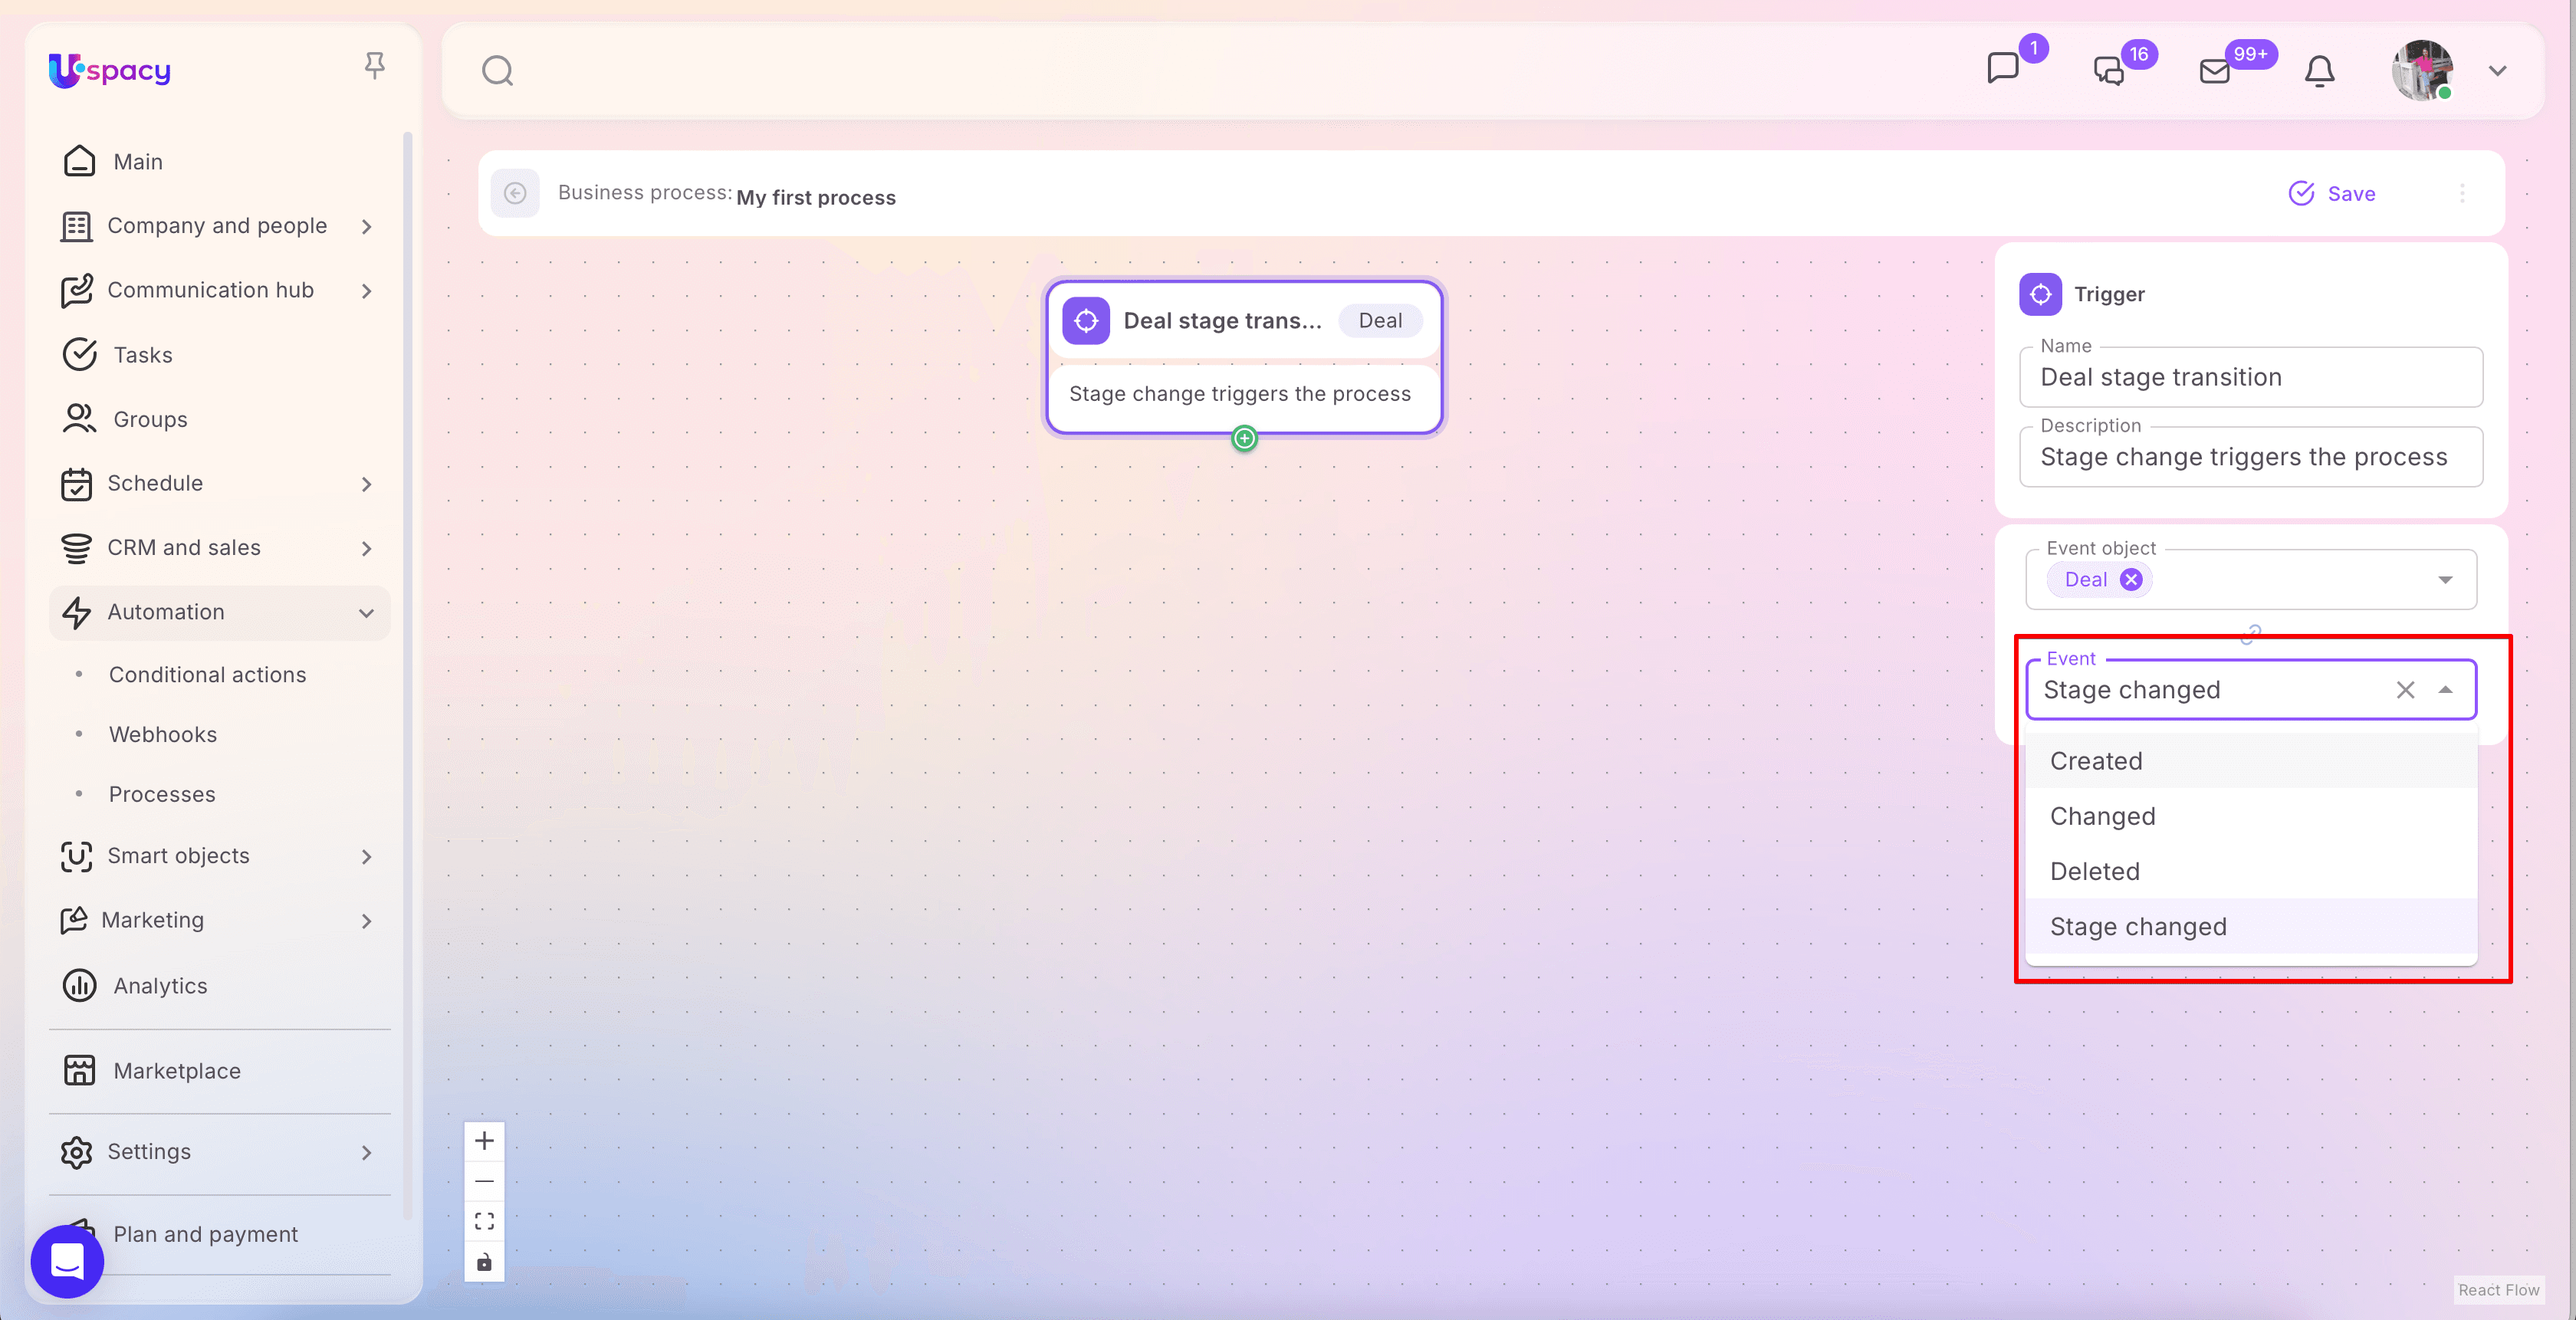Click the back arrow beside Business process
The width and height of the screenshot is (2576, 1320).
tap(515, 193)
